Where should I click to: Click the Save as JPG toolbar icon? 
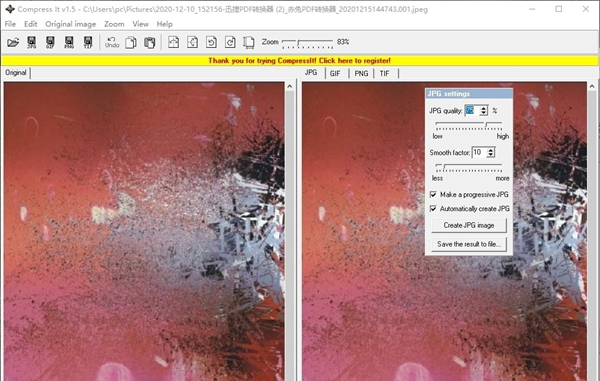click(x=31, y=42)
